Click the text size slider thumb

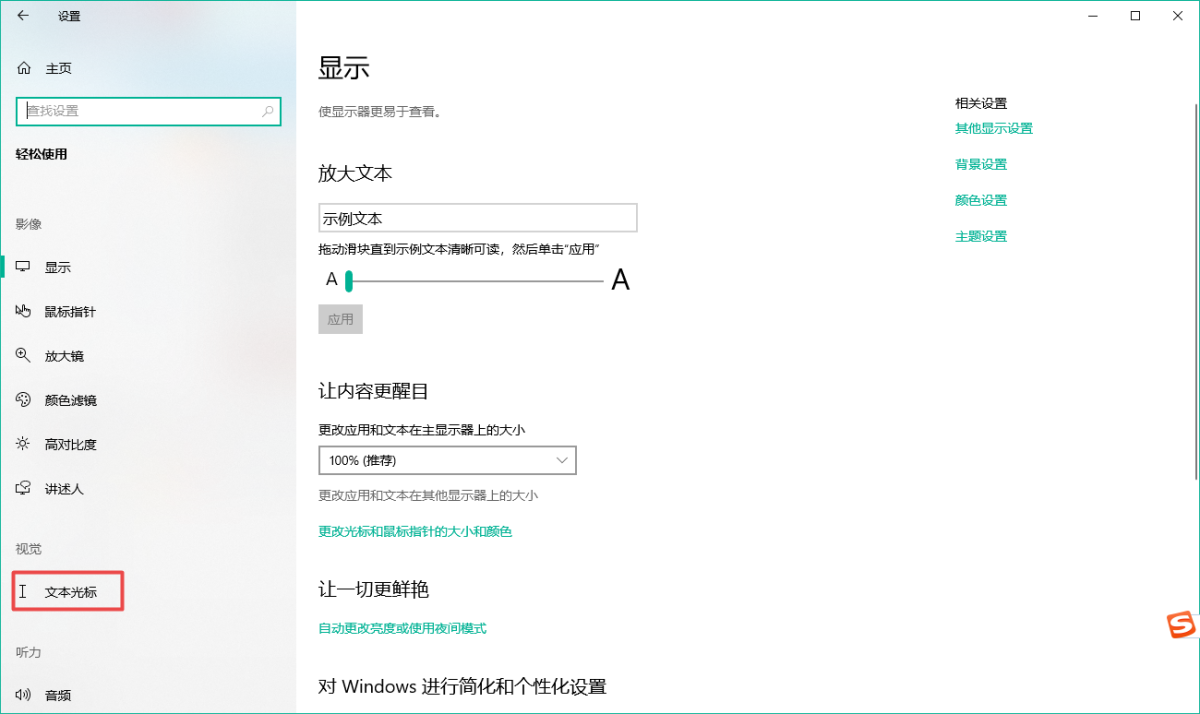[x=349, y=281]
